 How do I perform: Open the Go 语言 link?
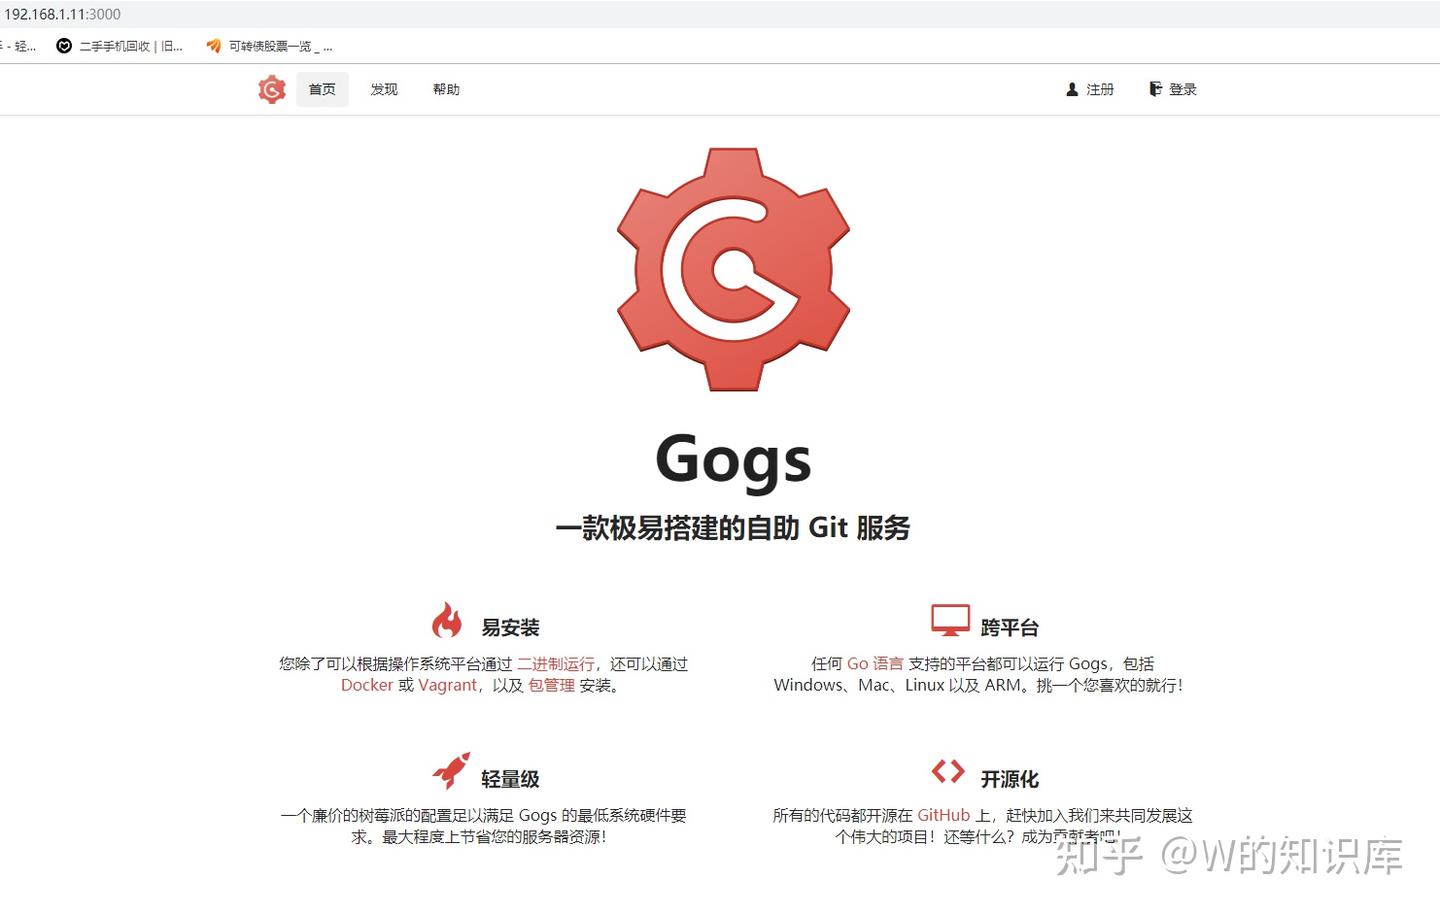(874, 663)
